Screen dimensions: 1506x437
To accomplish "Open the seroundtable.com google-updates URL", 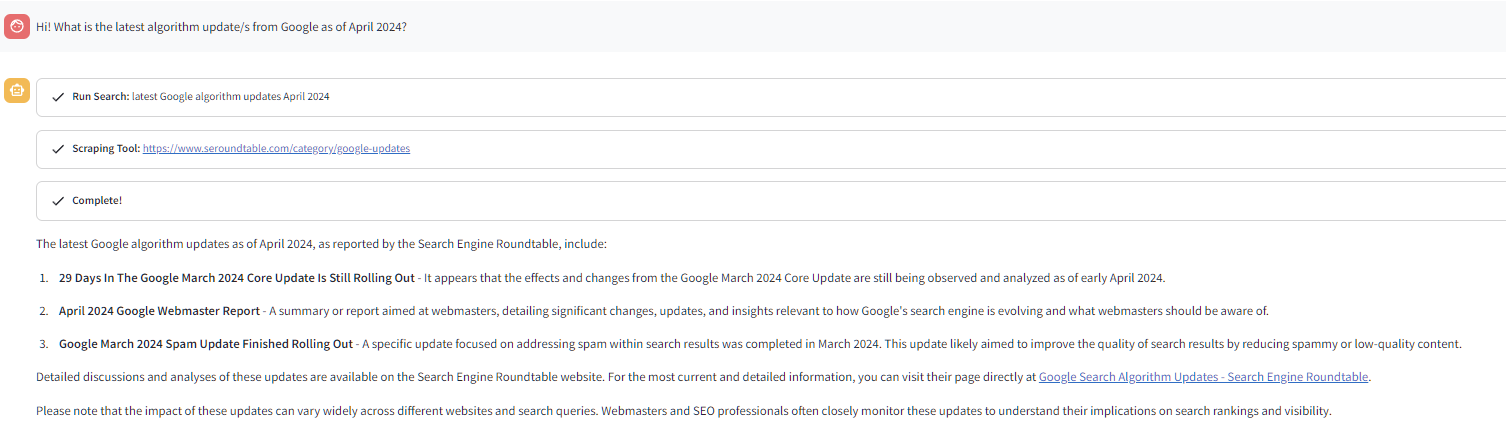I will [x=276, y=149].
